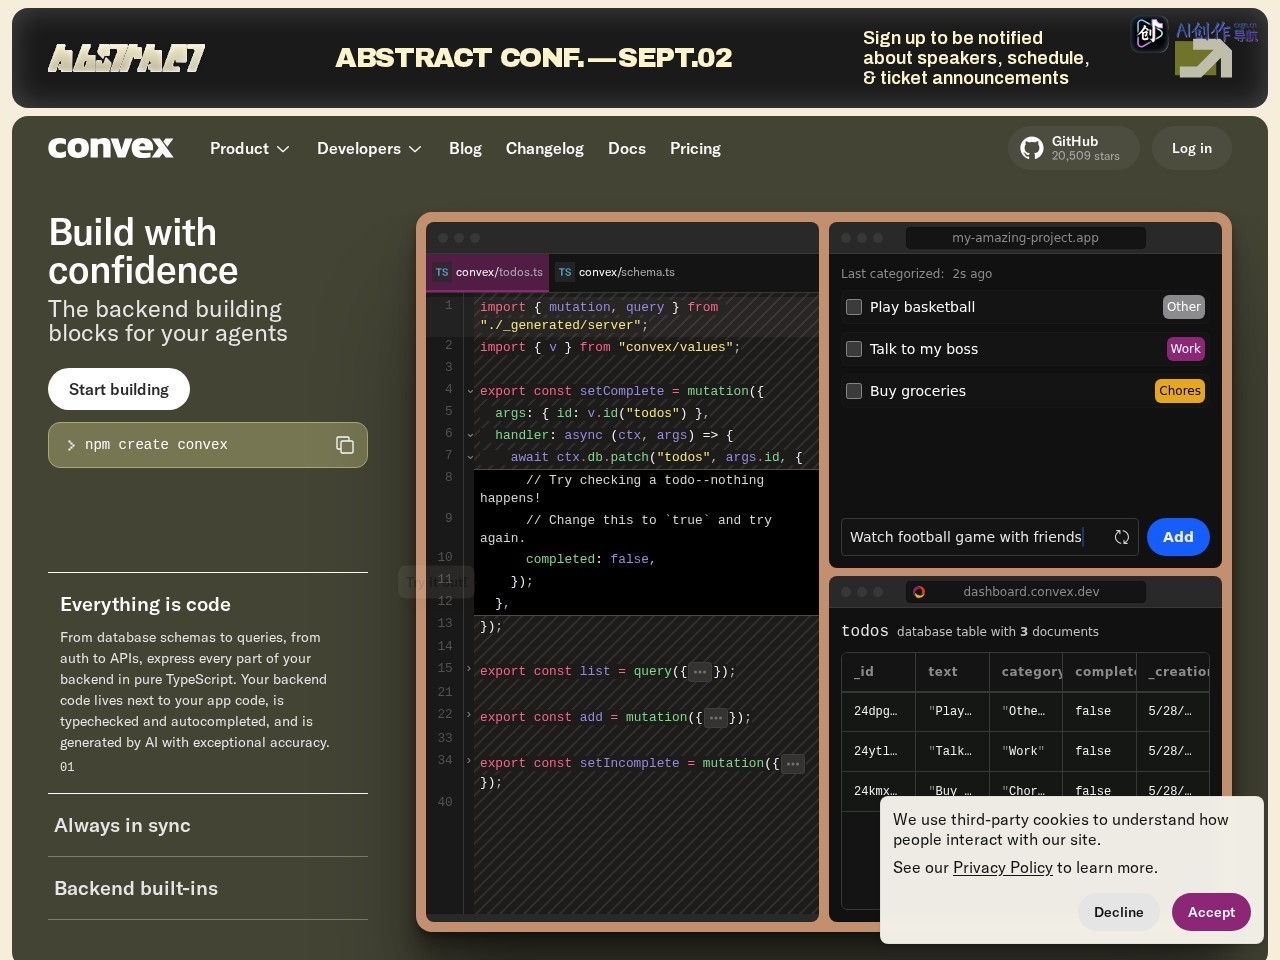The width and height of the screenshot is (1280, 960).
Task: Click the refresh icon in the todo input
Action: coord(1122,537)
